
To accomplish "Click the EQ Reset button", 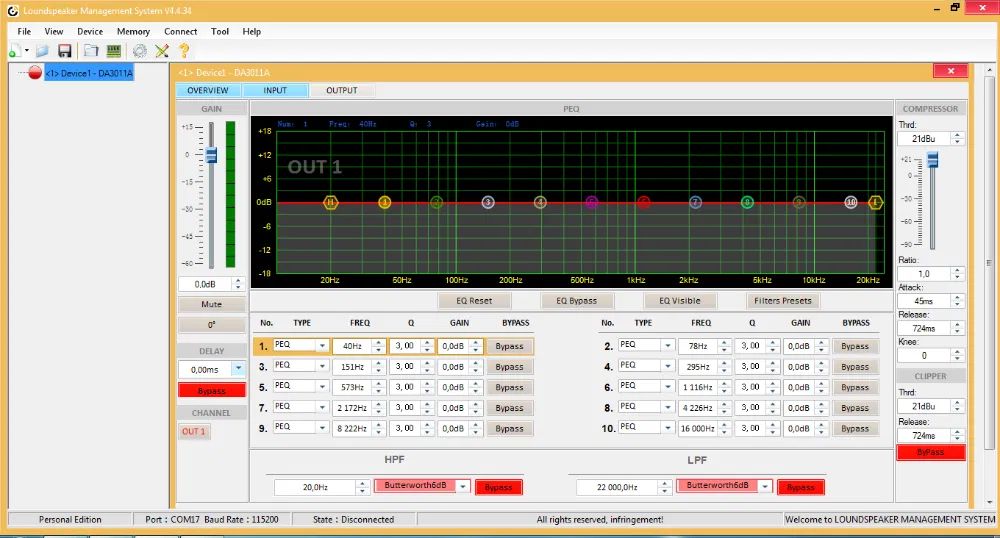I will (x=474, y=301).
